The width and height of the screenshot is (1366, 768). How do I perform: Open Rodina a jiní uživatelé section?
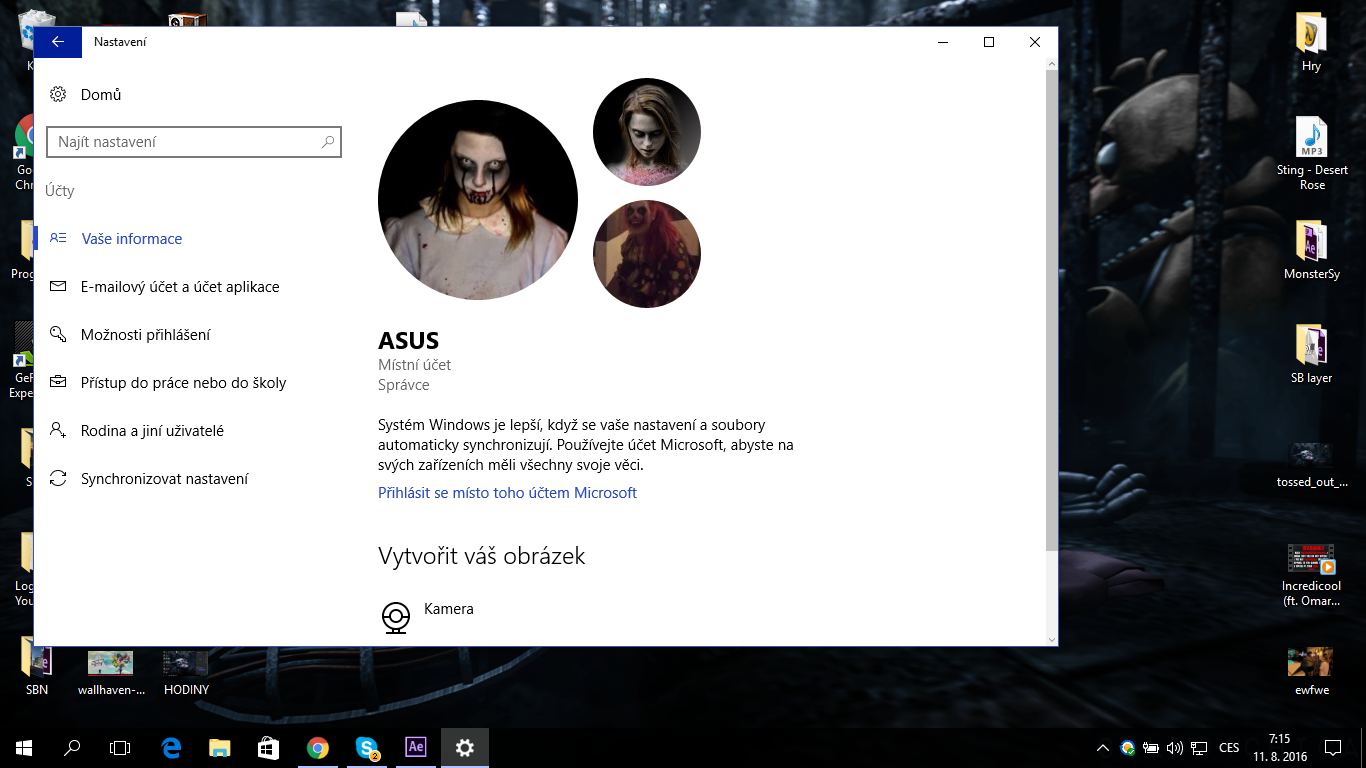(x=152, y=431)
